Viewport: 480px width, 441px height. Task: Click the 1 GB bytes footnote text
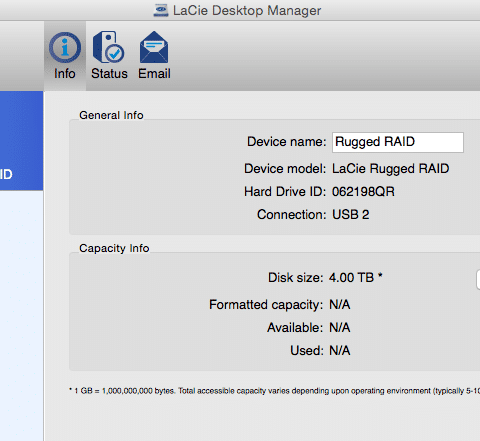(274, 391)
